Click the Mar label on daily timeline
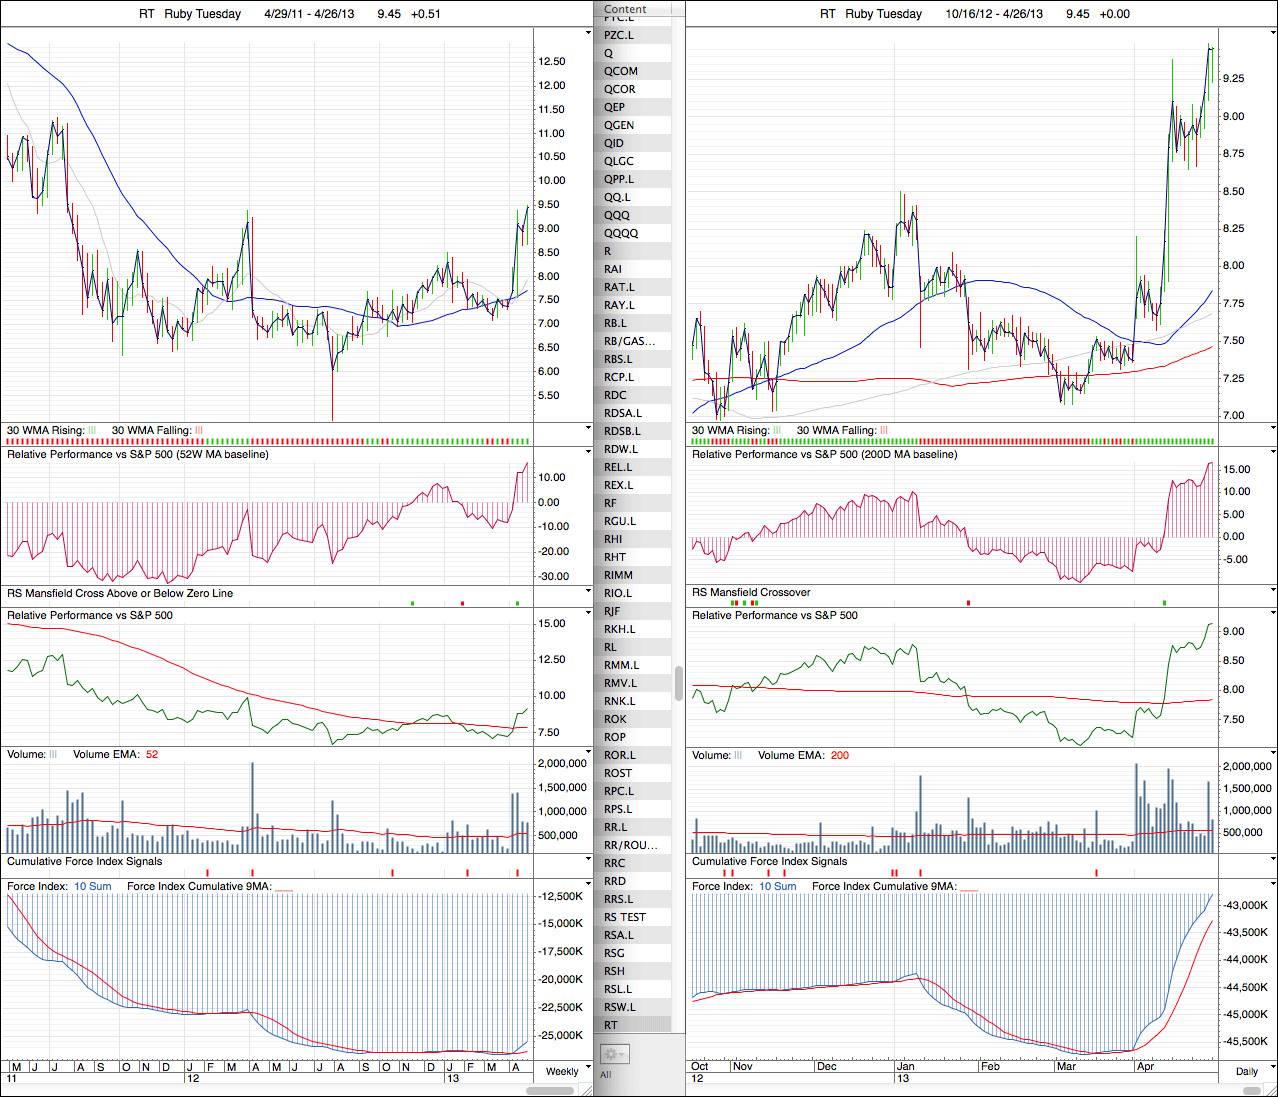 pos(1066,1066)
